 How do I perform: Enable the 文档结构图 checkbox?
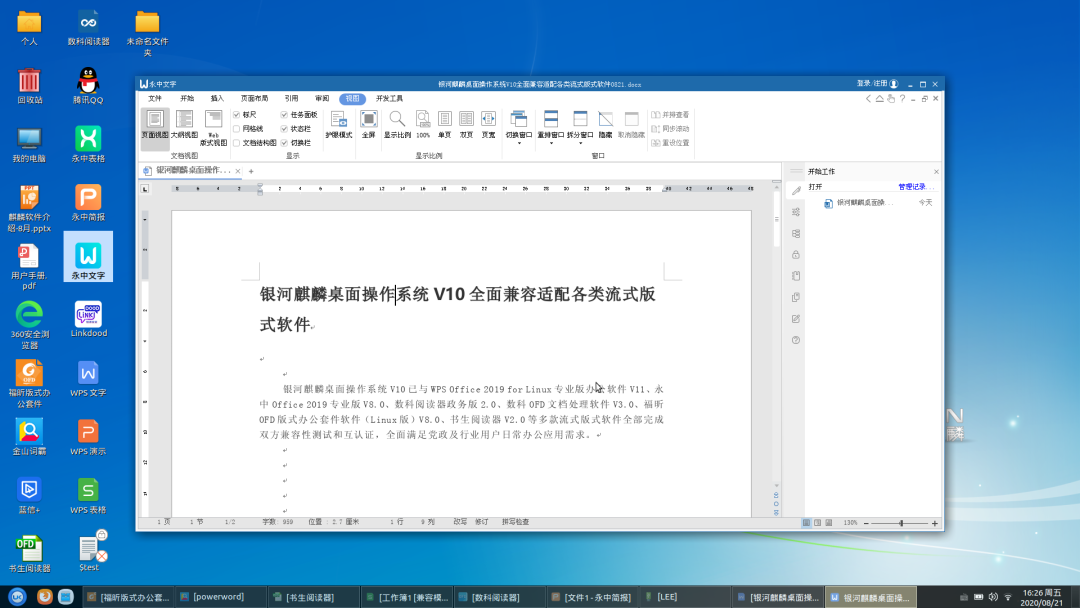point(236,143)
